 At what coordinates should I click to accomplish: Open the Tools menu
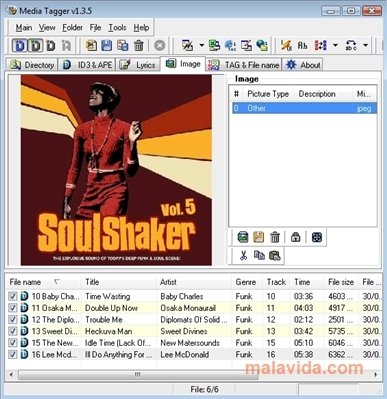tap(117, 28)
